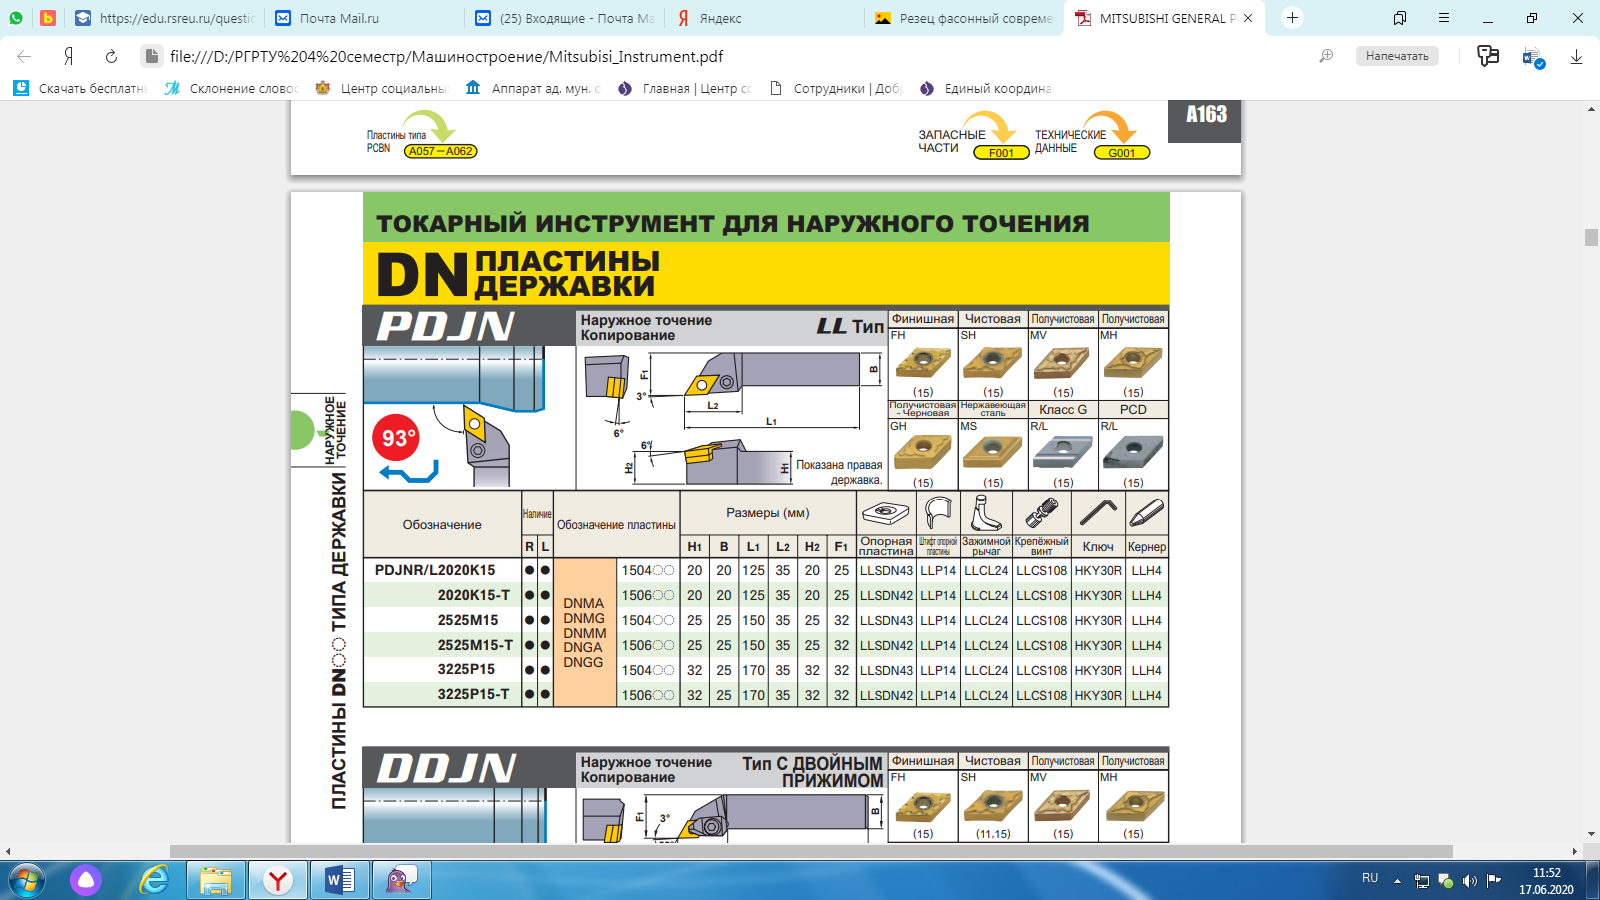Click the DDJN section heading

pyautogui.click(x=447, y=768)
